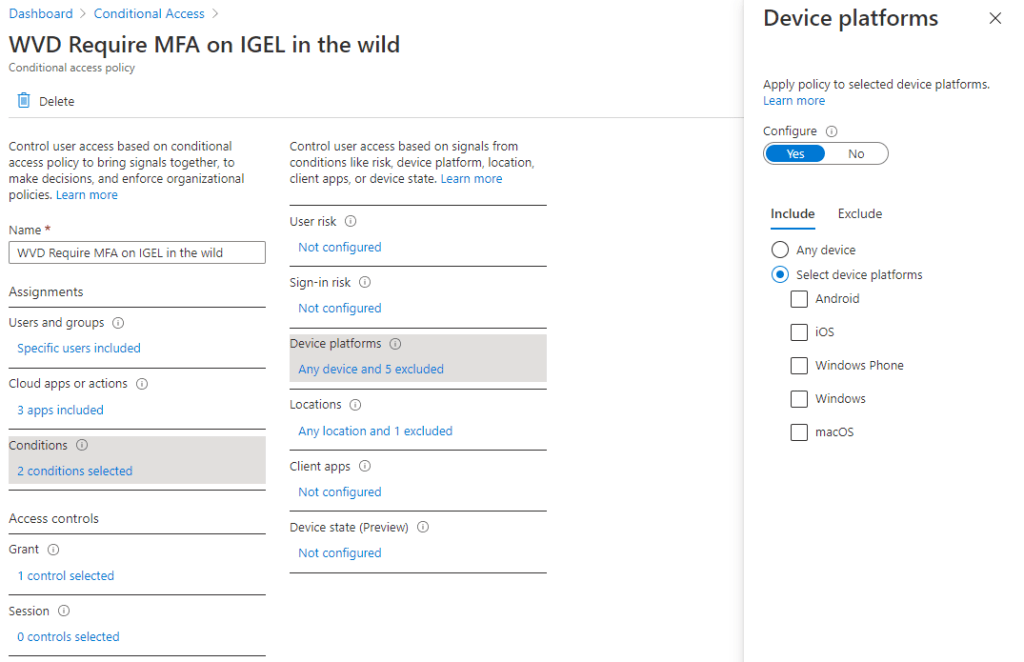This screenshot has width=1024, height=662.
Task: Open Conditional Access breadcrumb link
Action: click(x=149, y=14)
